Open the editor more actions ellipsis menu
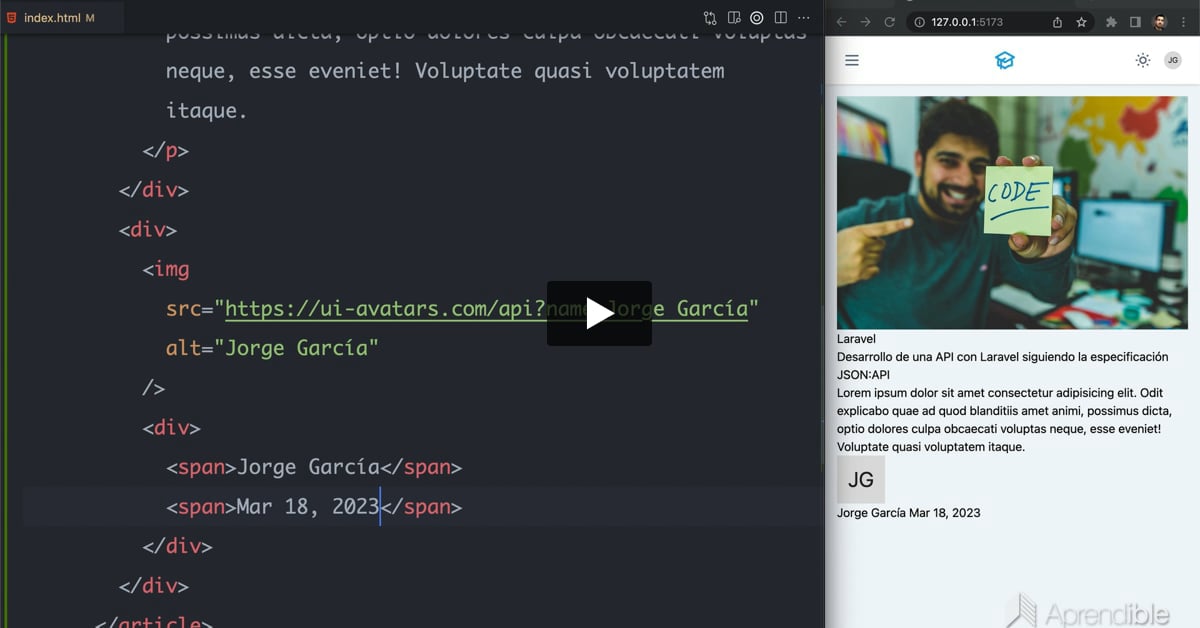The height and width of the screenshot is (628, 1200). coord(805,18)
